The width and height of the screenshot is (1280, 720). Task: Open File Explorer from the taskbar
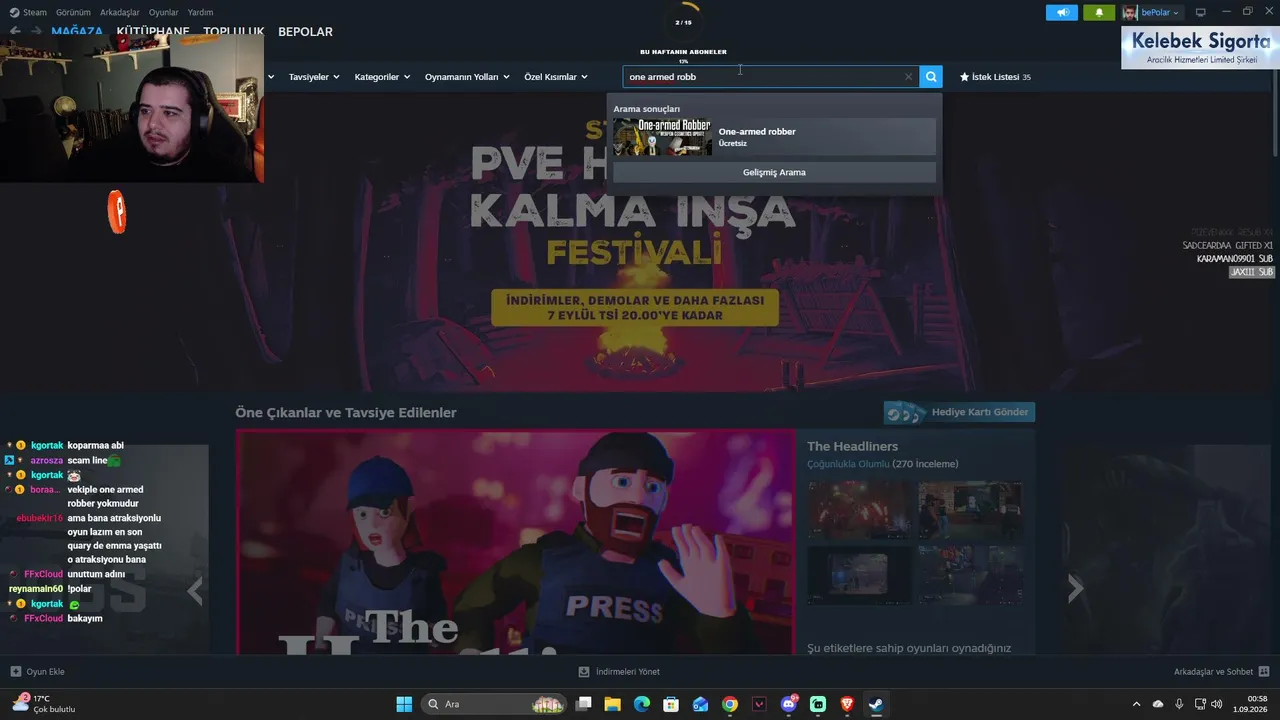pos(612,704)
